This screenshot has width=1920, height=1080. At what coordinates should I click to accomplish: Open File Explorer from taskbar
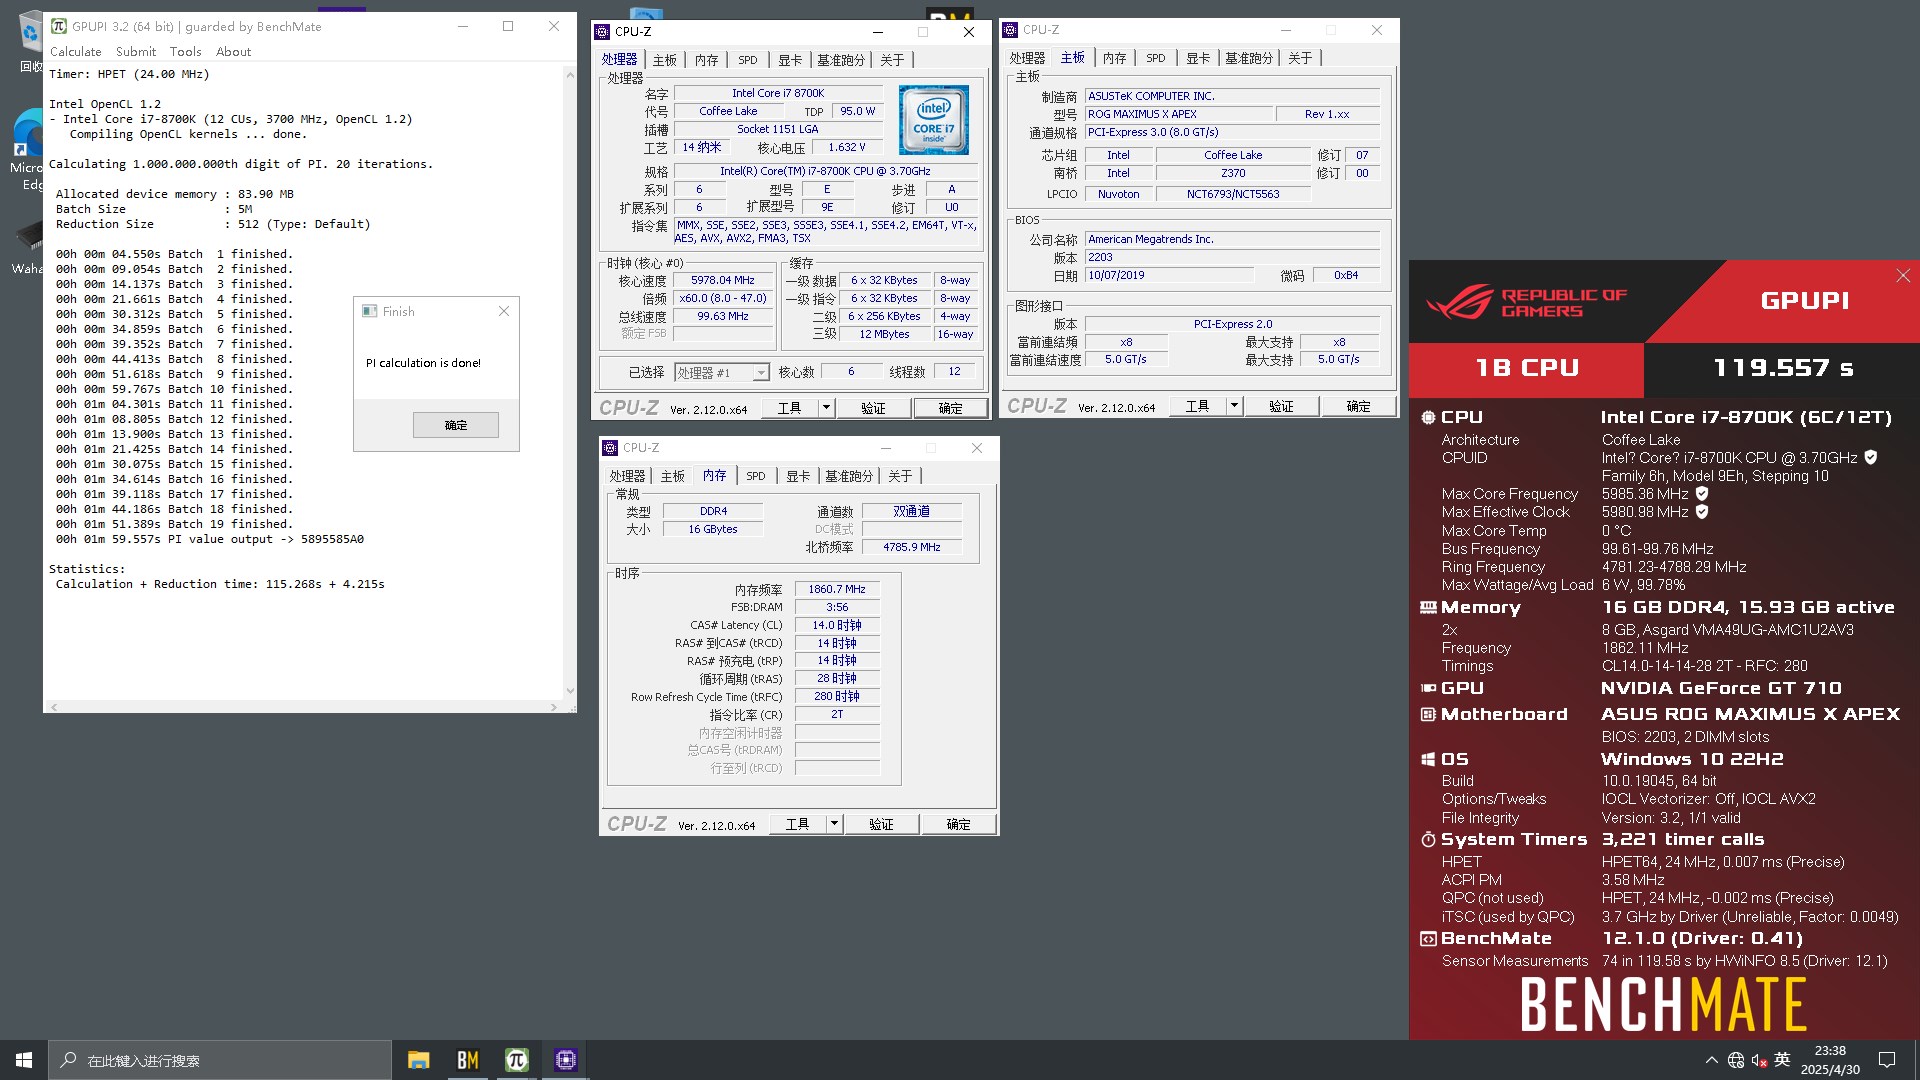pos(418,1060)
